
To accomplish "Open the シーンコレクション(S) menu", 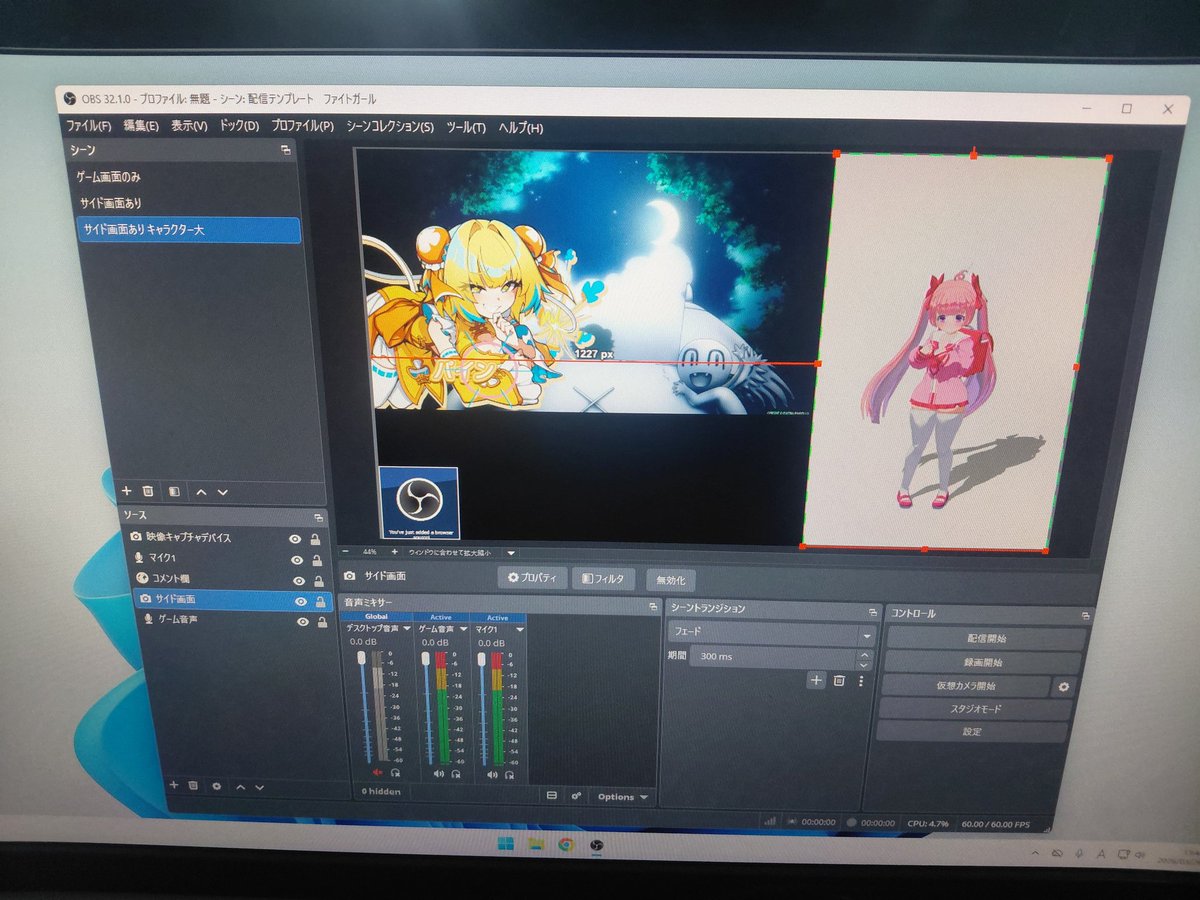I will click(x=389, y=128).
